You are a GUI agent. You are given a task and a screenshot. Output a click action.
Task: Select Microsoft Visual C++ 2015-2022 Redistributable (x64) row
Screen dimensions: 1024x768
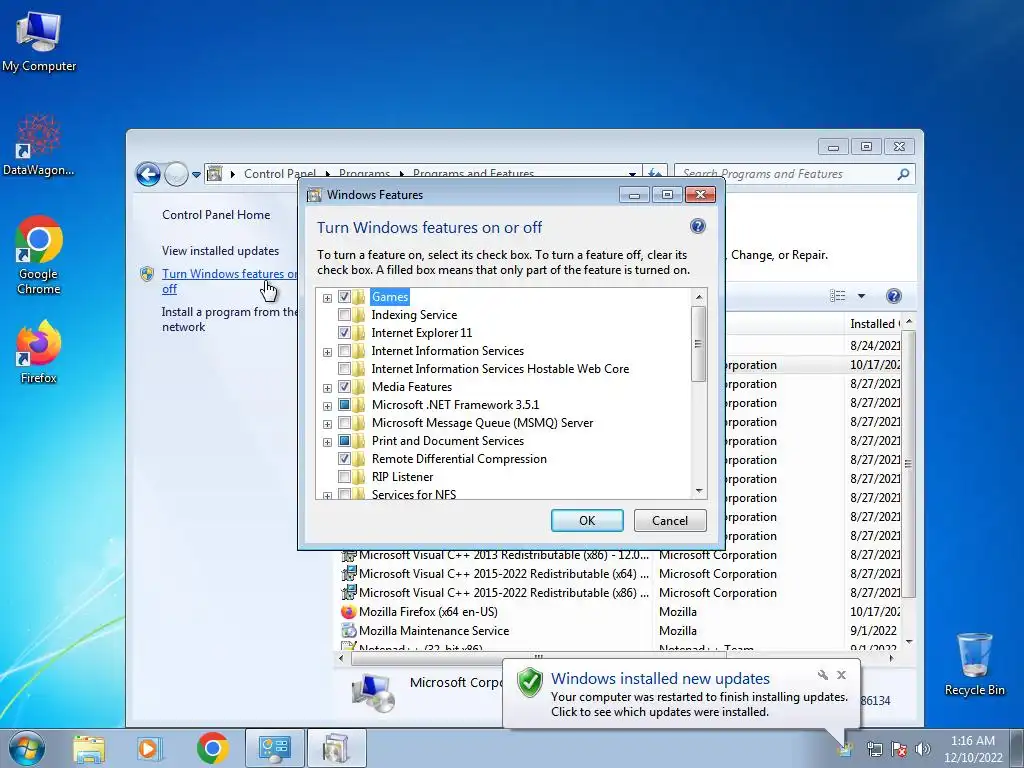(494, 574)
